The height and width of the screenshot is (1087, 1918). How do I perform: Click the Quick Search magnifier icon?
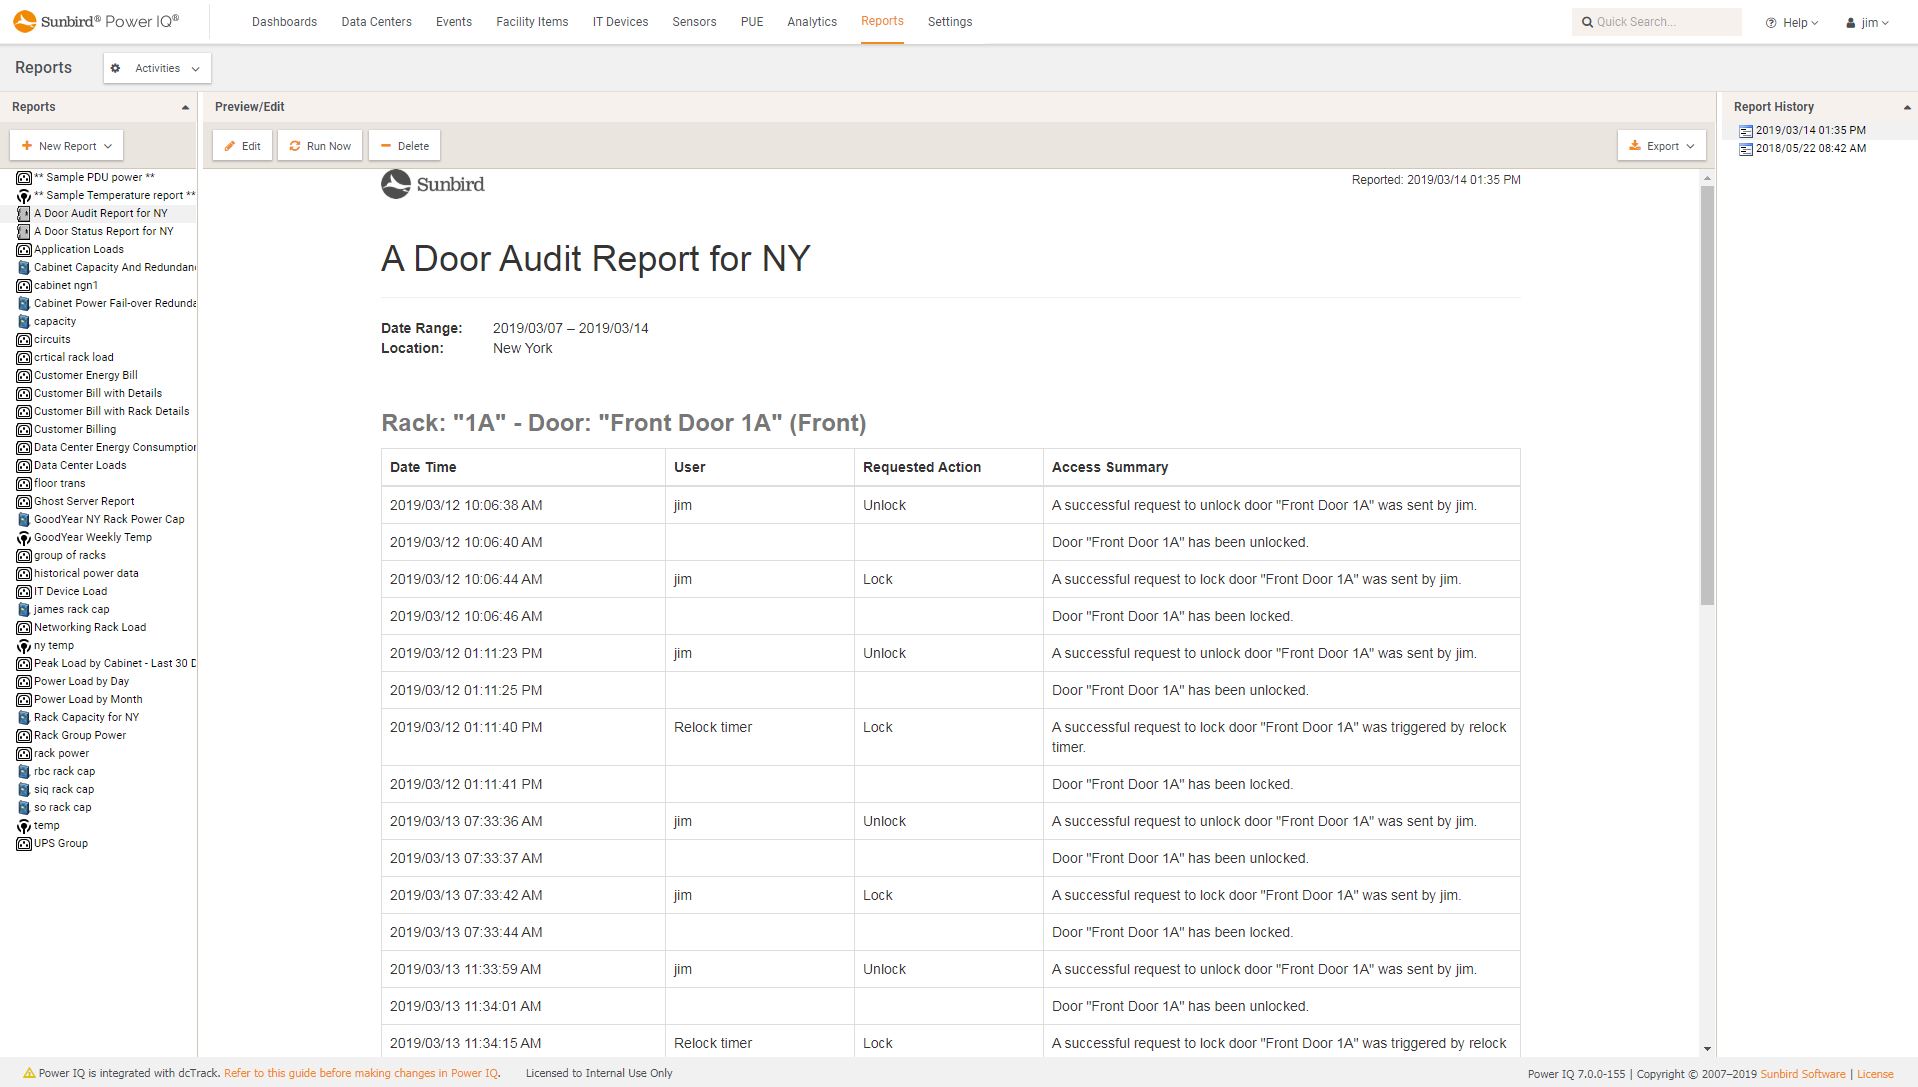(1588, 21)
